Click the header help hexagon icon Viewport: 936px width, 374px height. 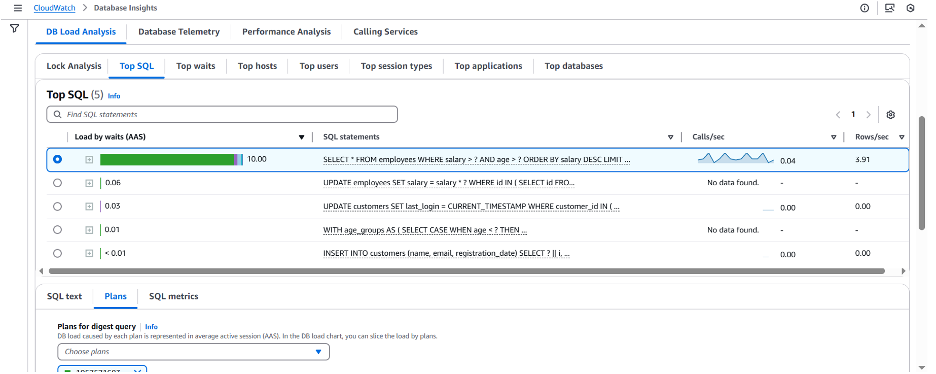click(x=910, y=8)
